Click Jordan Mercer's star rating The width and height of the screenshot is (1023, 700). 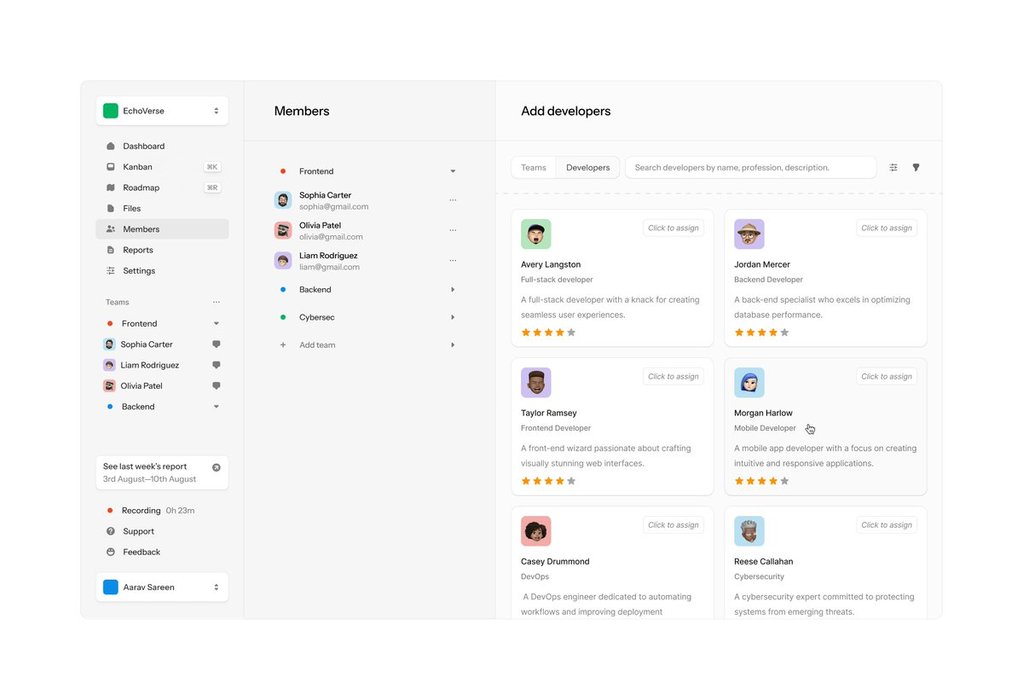click(761, 333)
